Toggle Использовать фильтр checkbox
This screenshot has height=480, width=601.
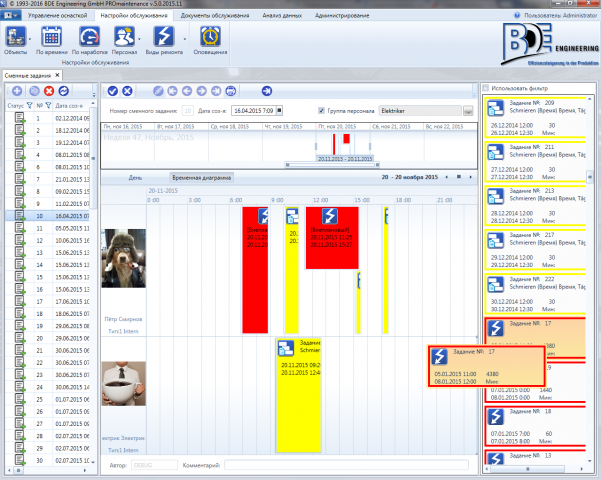click(x=486, y=88)
